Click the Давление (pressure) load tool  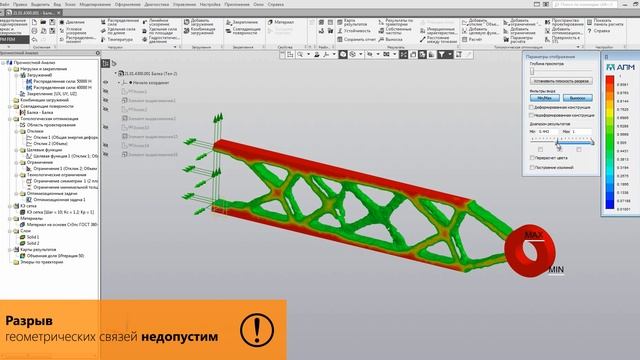[72, 22]
